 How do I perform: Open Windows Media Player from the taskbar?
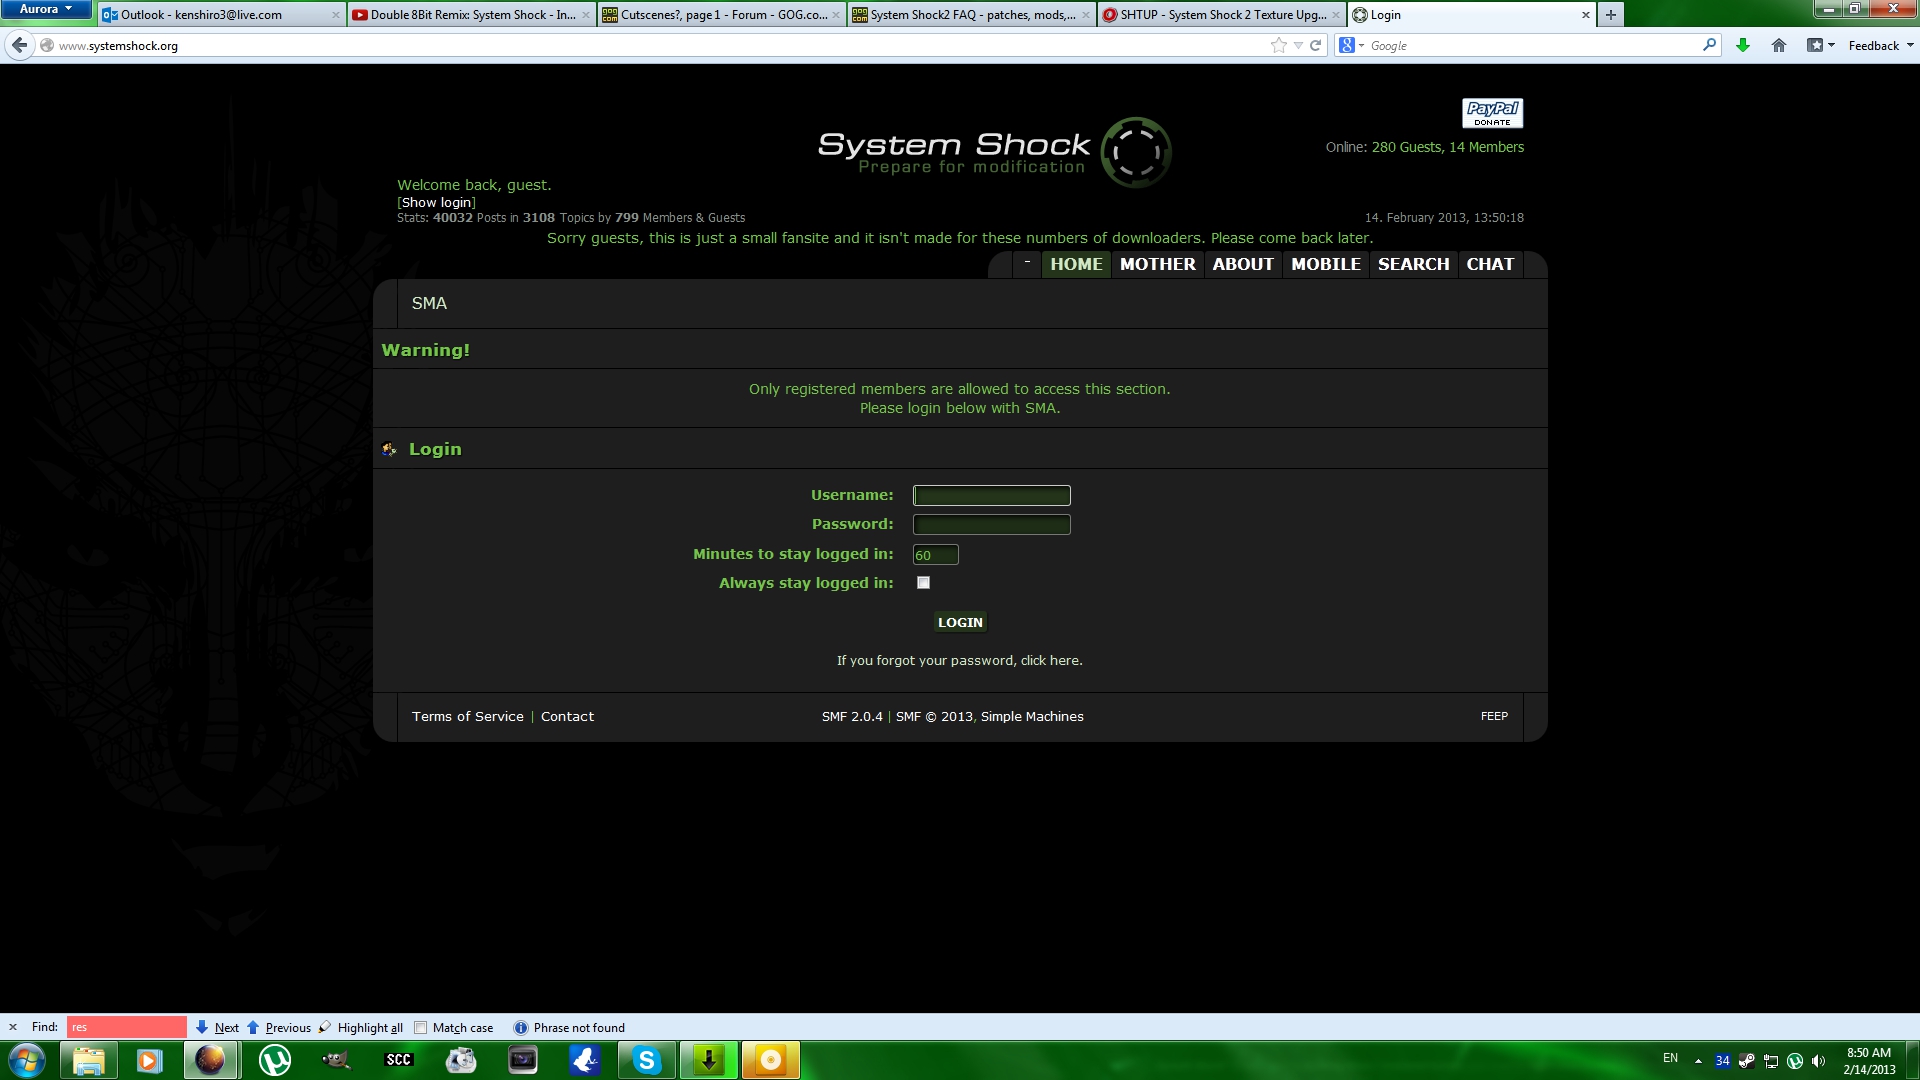[x=149, y=1060]
